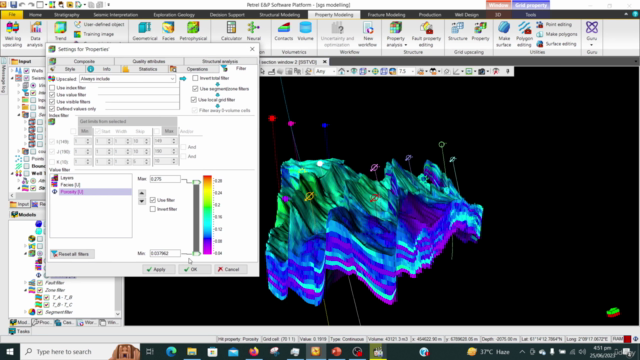Viewport: 640px width, 360px height.
Task: Click Training image icon
Action: click(x=78, y=34)
